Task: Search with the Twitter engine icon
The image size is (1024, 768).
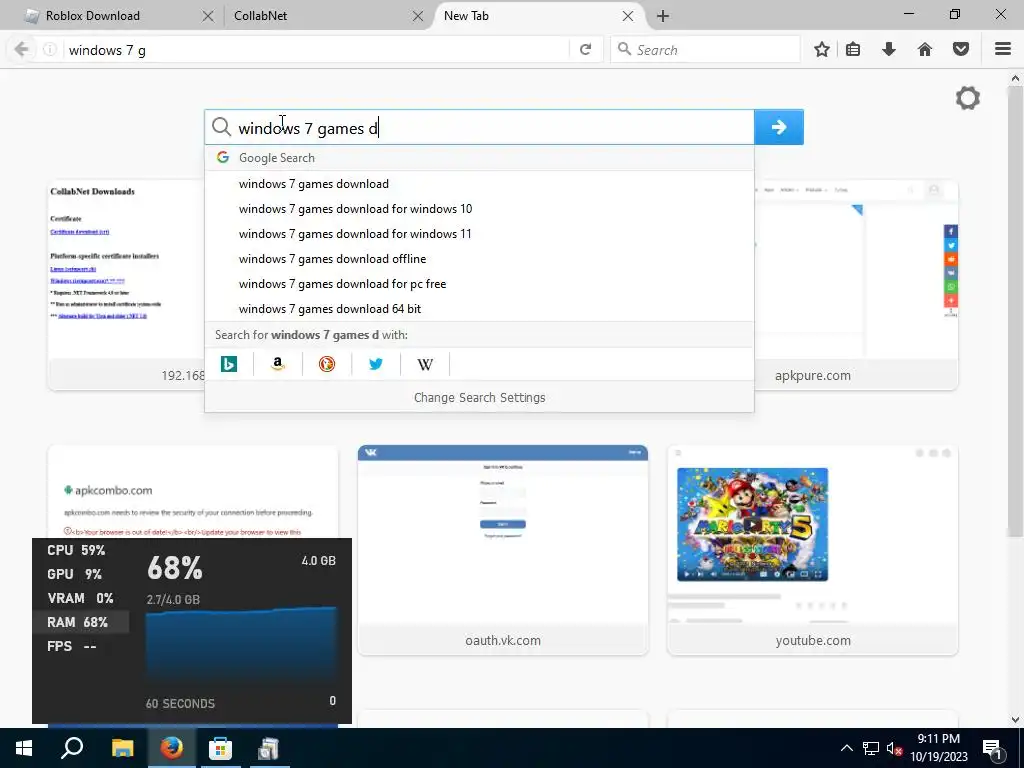Action: point(376,364)
